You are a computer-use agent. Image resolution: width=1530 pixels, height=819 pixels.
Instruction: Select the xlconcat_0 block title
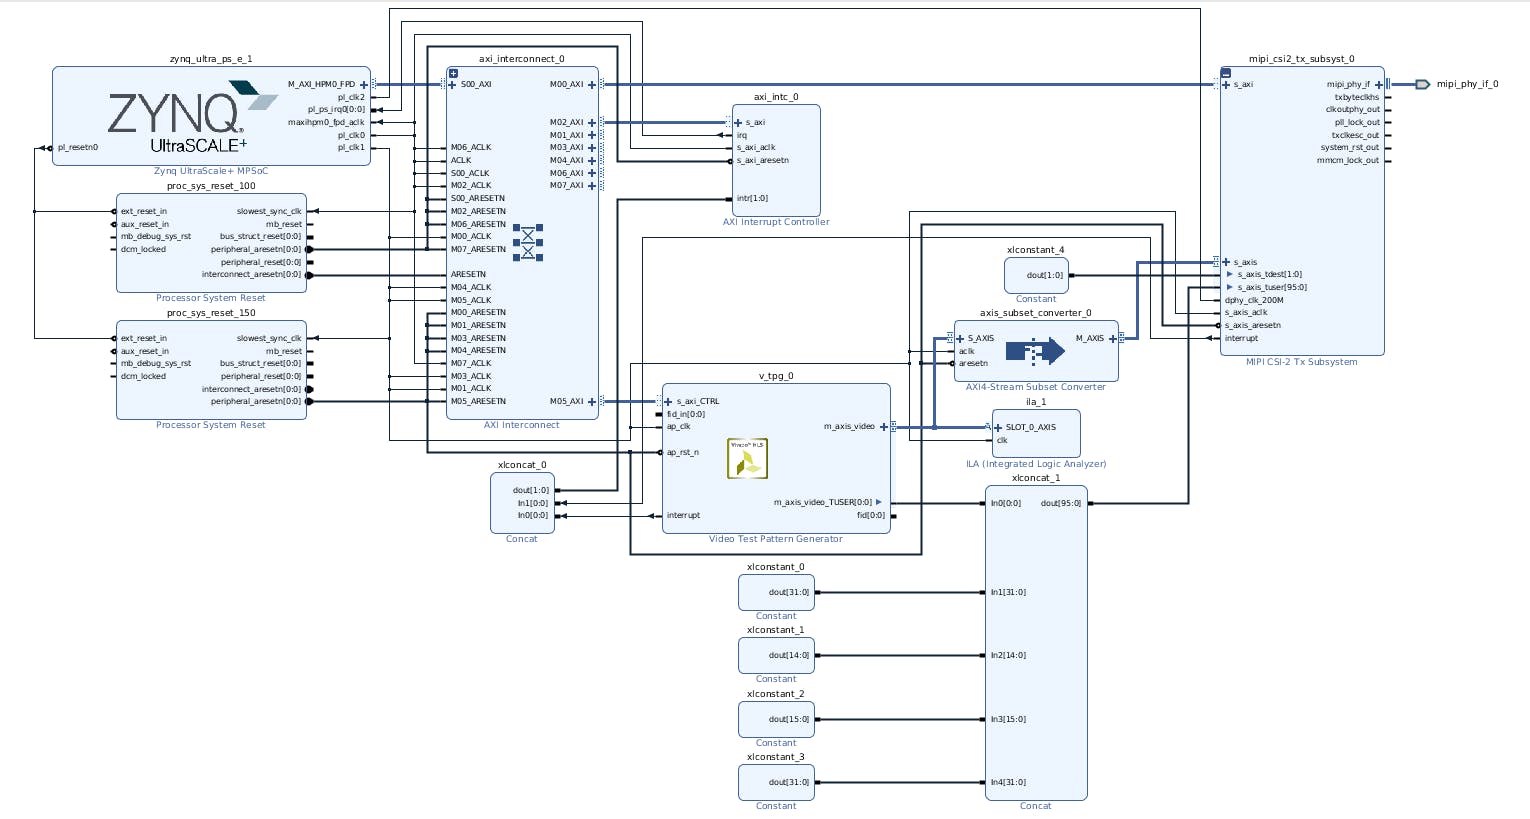pyautogui.click(x=522, y=465)
